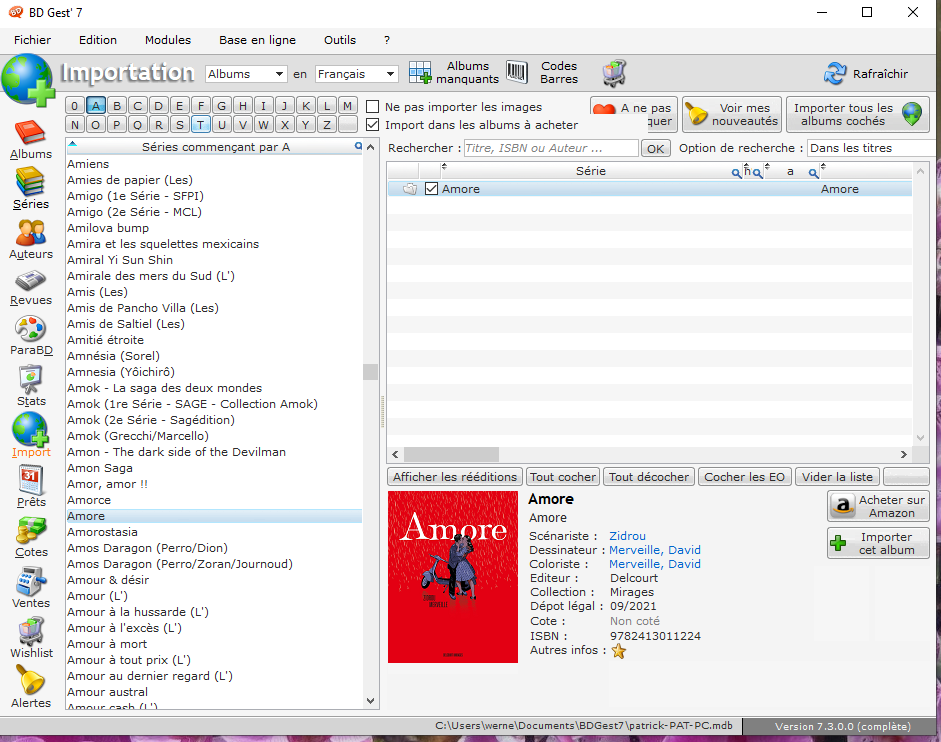Open the Base en ligne menu
The image size is (941, 742).
coord(257,40)
